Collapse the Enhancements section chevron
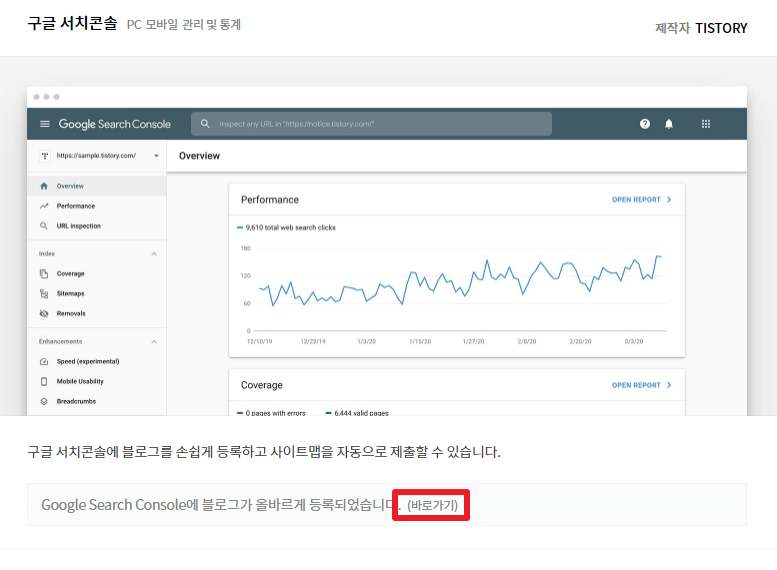Image resolution: width=777 pixels, height=570 pixels. pyautogui.click(x=154, y=342)
